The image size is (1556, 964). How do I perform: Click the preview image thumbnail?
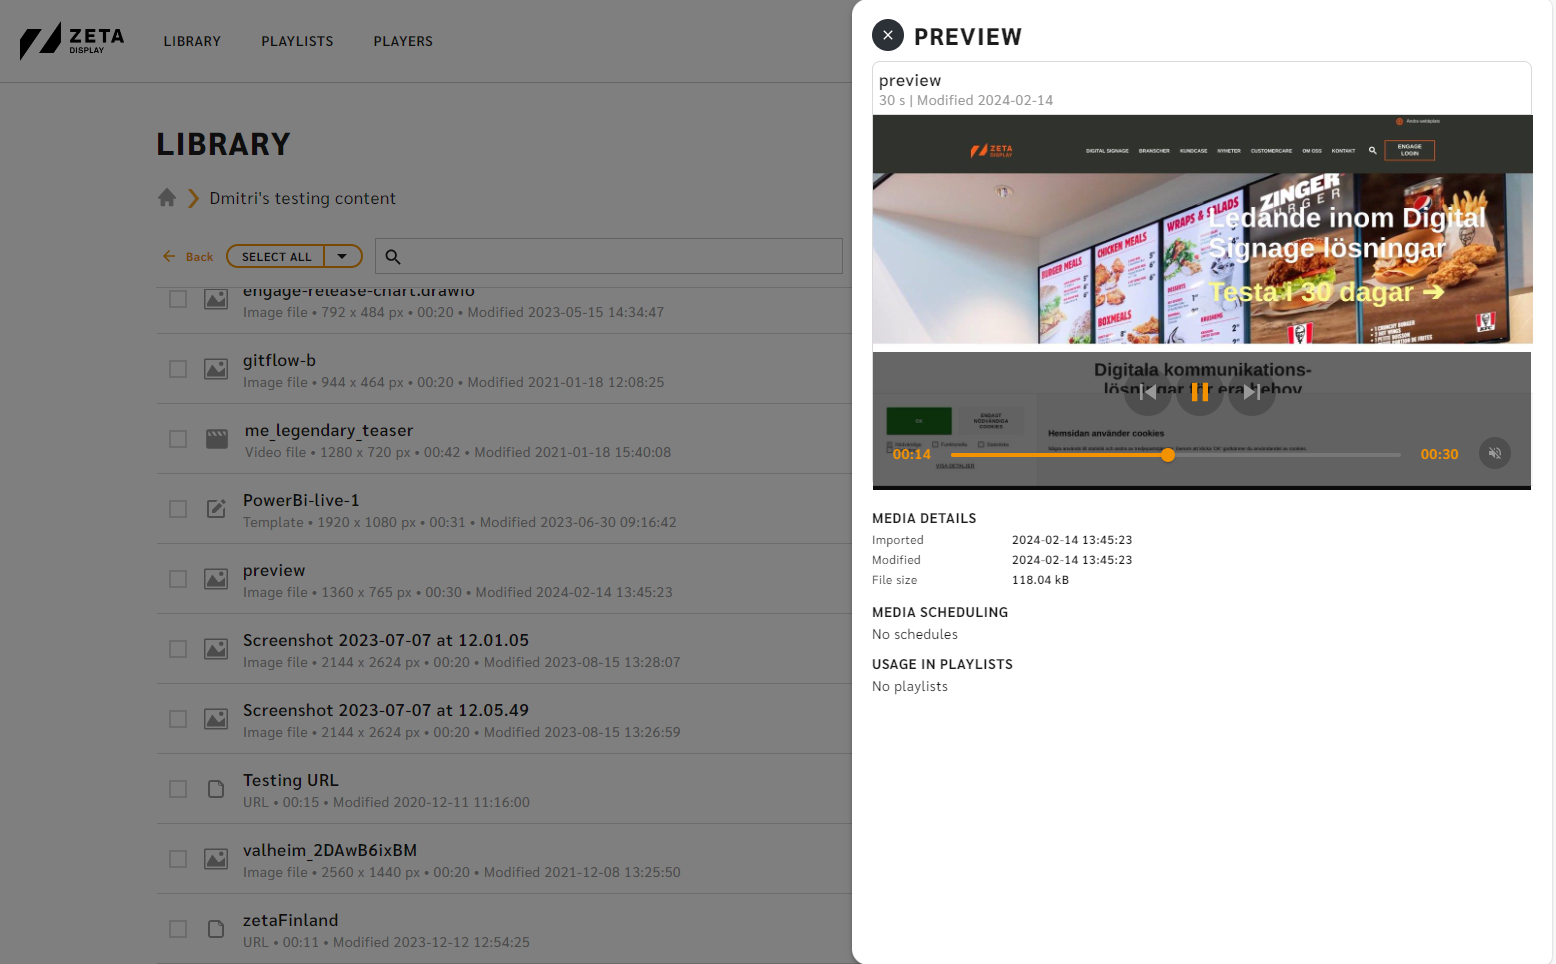point(1202,302)
